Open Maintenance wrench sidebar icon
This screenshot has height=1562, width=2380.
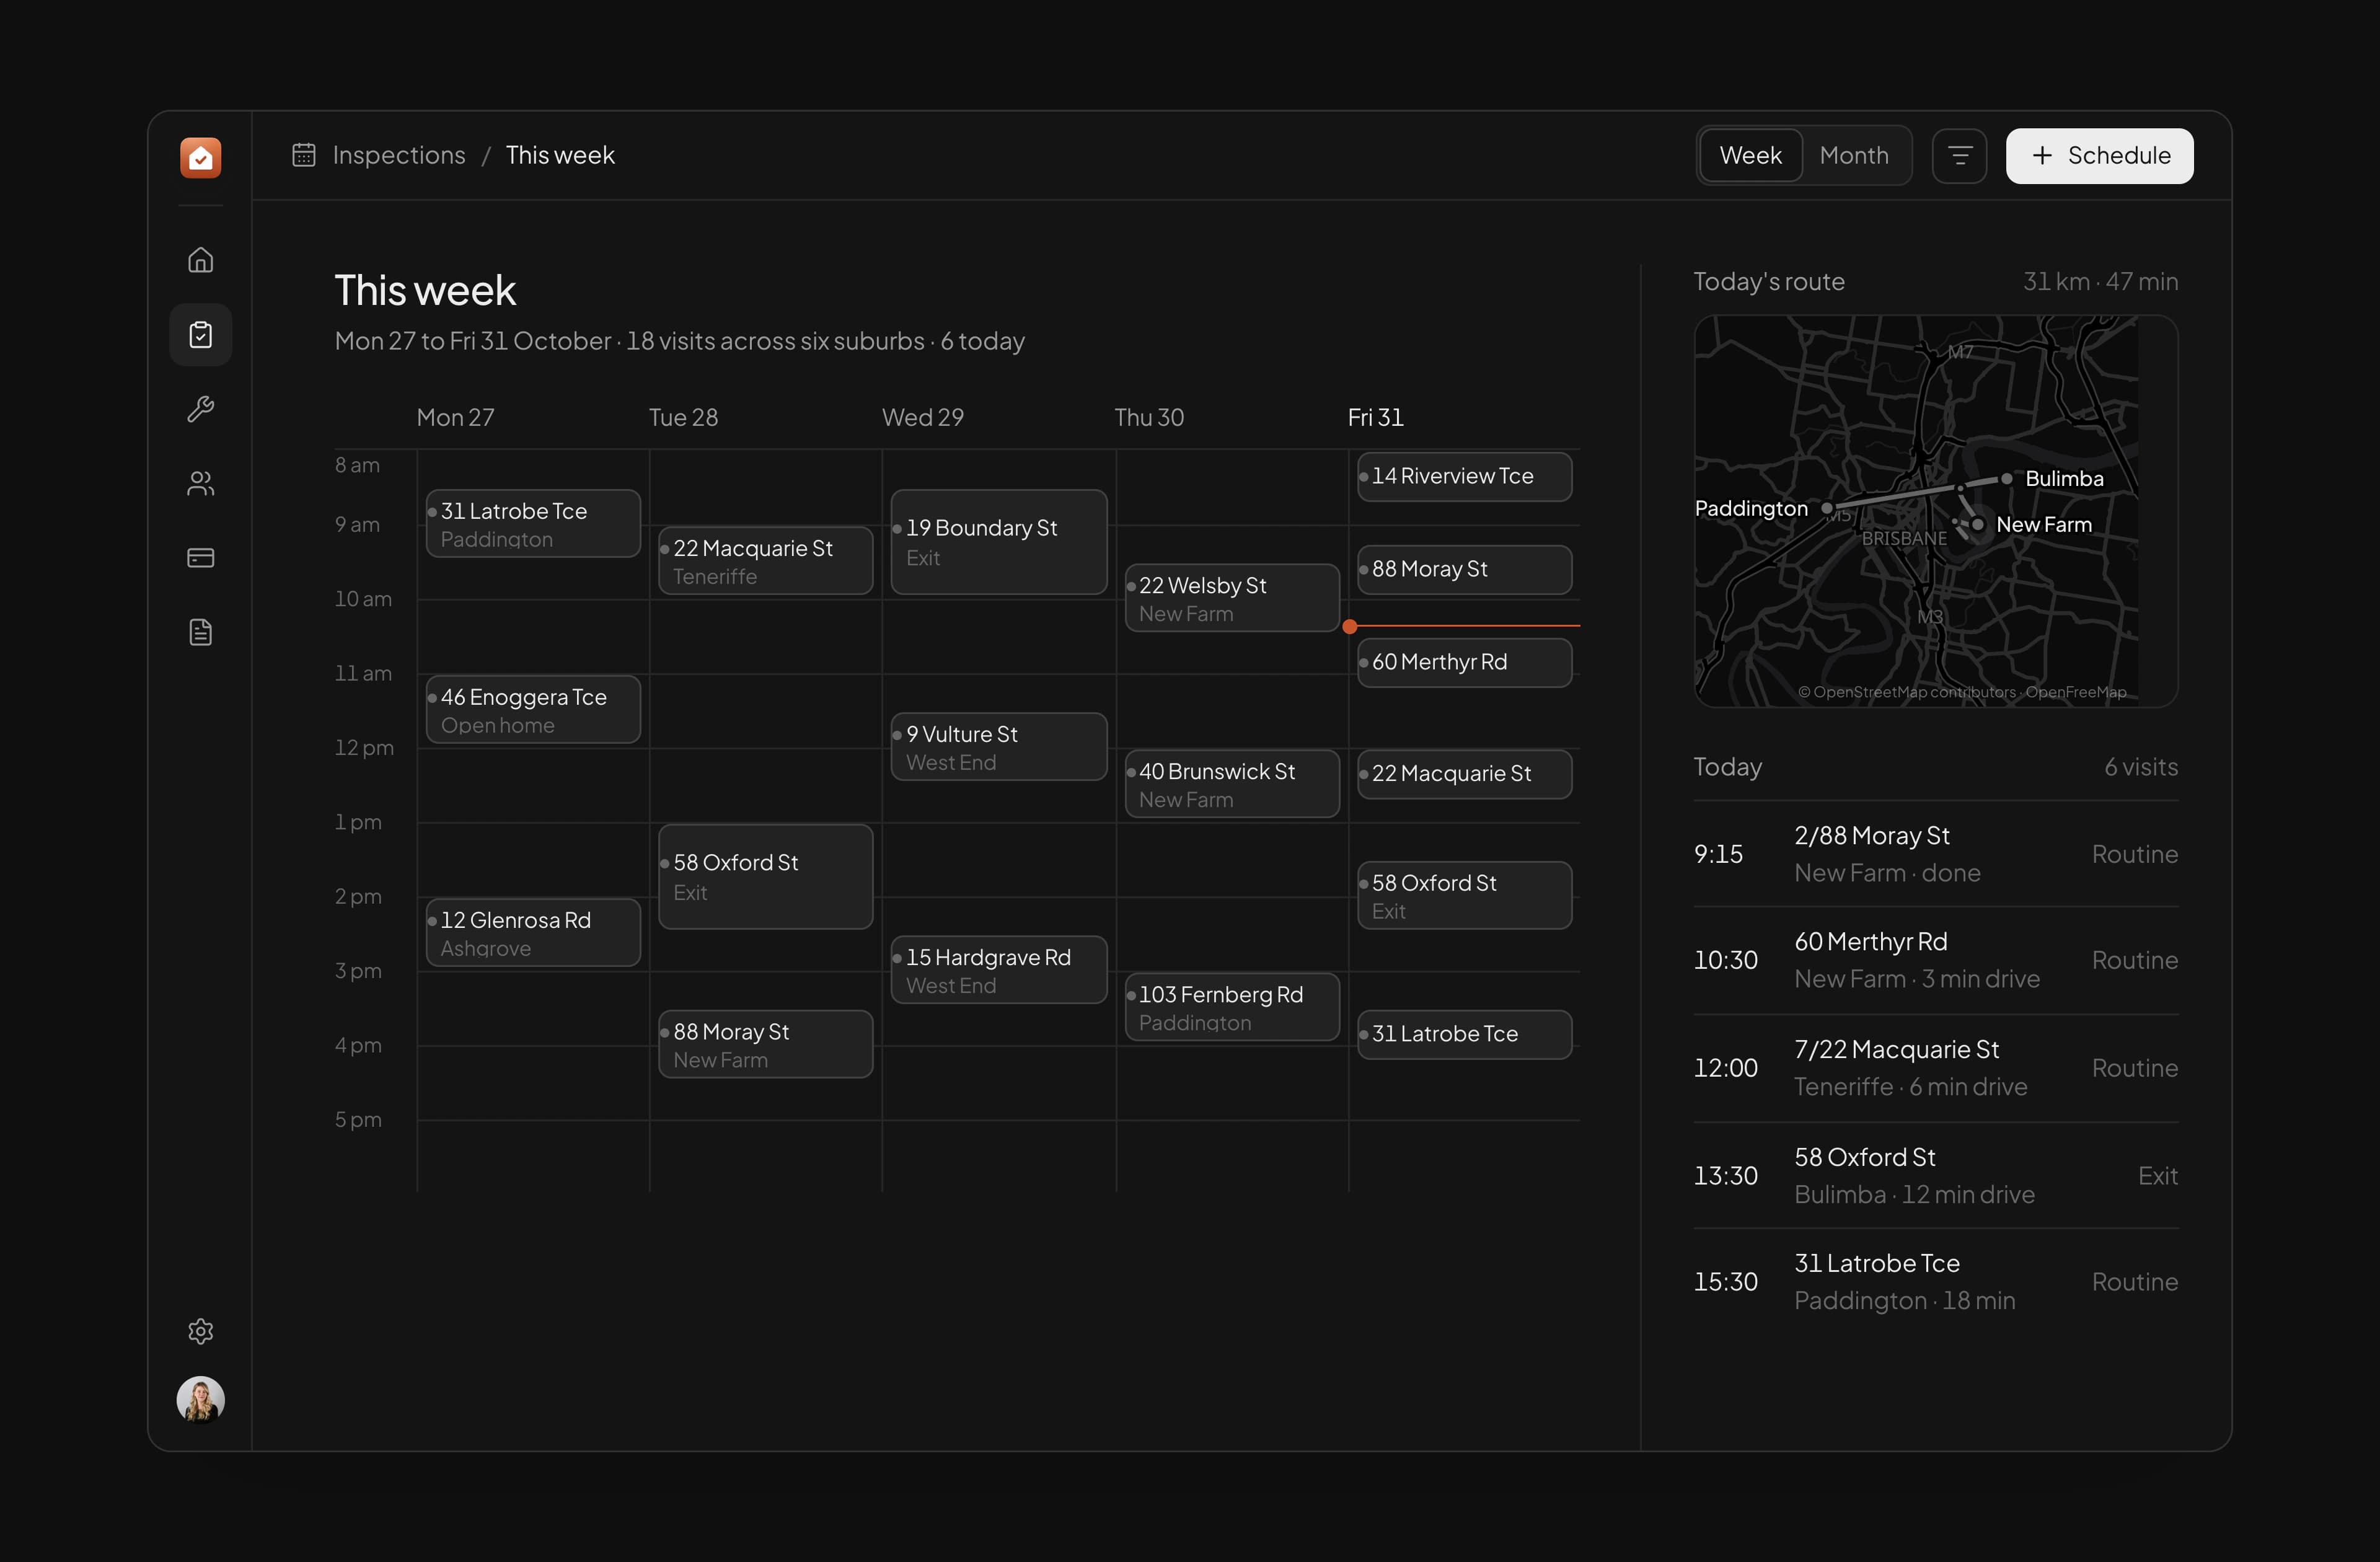coord(200,409)
